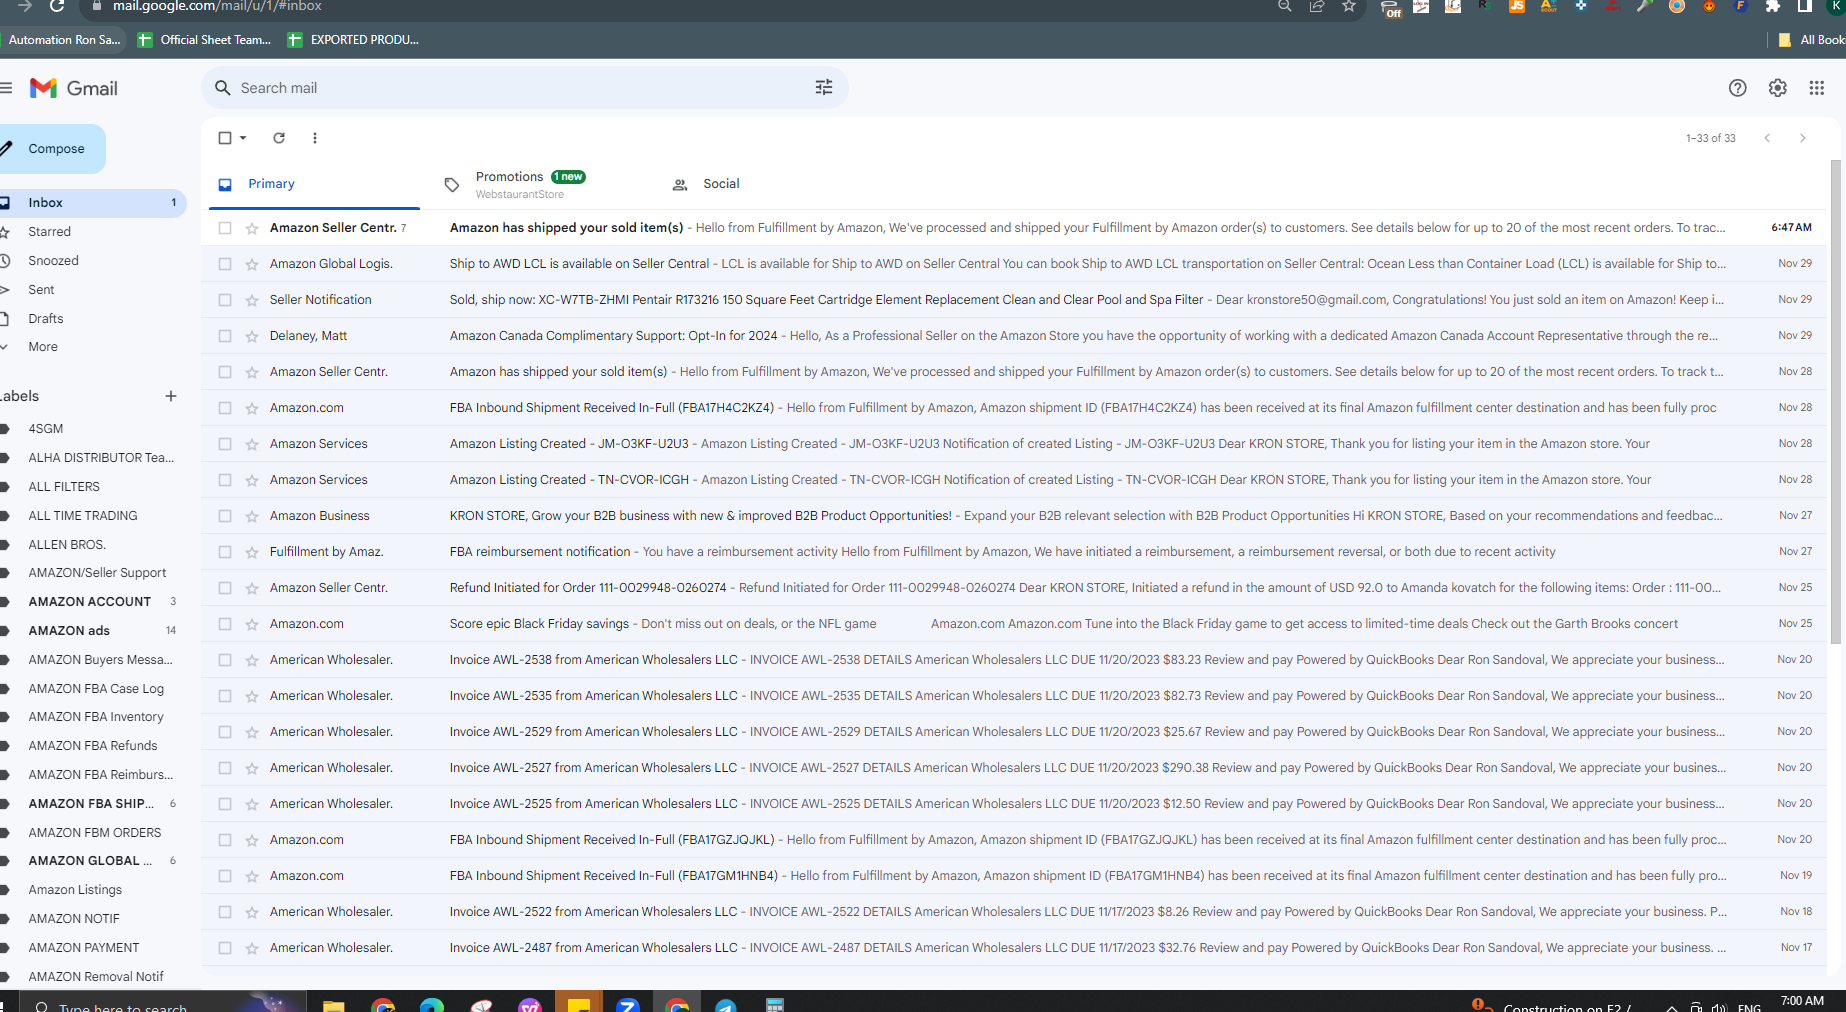Tick checkbox for Invoice AWL-2538 email

coord(225,660)
